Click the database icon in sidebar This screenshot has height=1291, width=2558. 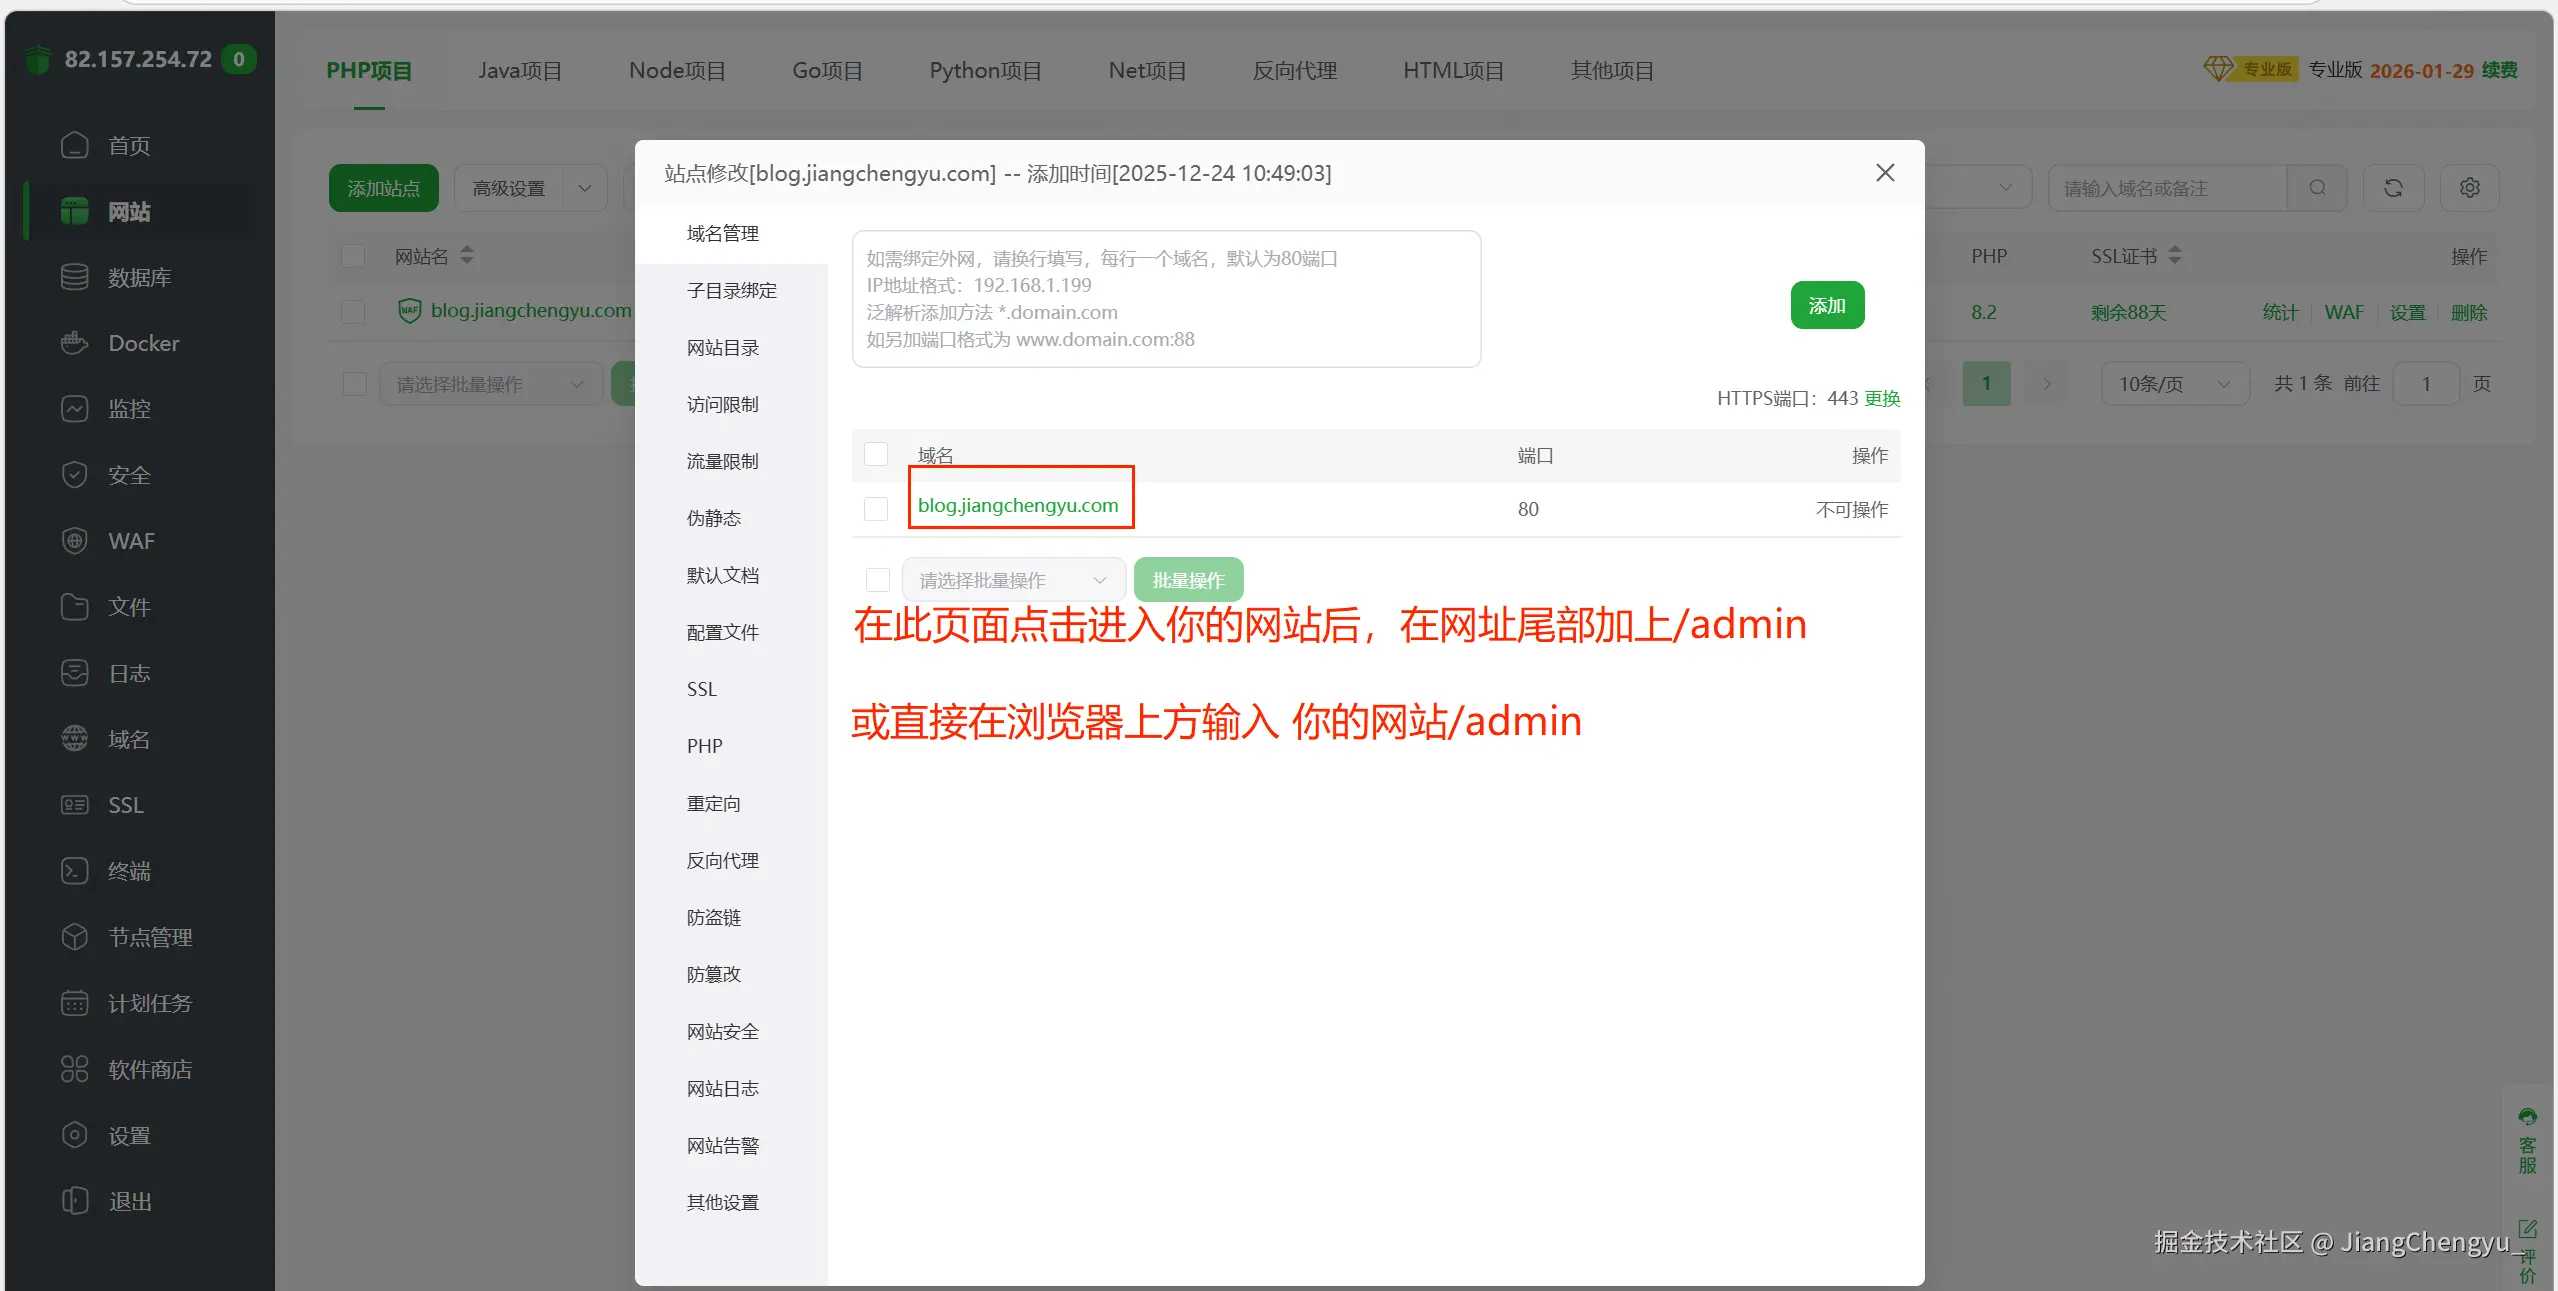[x=75, y=277]
